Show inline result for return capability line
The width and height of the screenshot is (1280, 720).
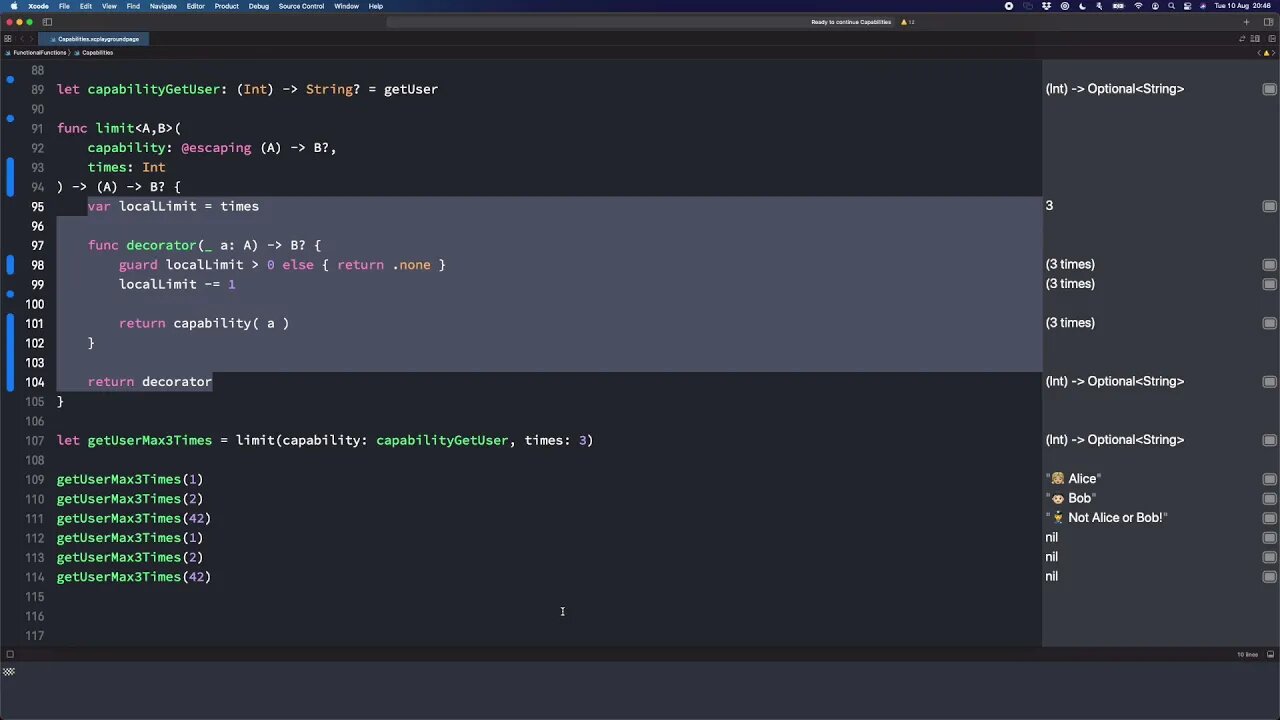click(1269, 323)
